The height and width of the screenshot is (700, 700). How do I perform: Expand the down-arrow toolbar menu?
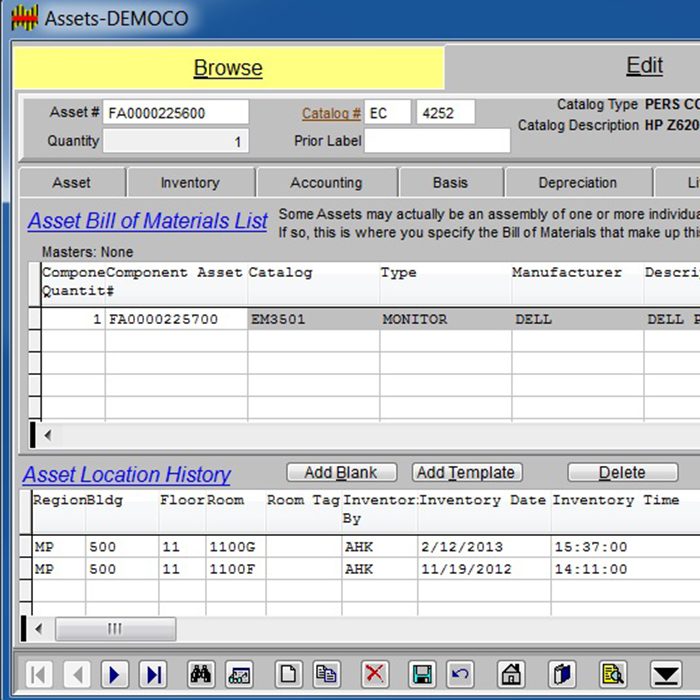click(665, 674)
